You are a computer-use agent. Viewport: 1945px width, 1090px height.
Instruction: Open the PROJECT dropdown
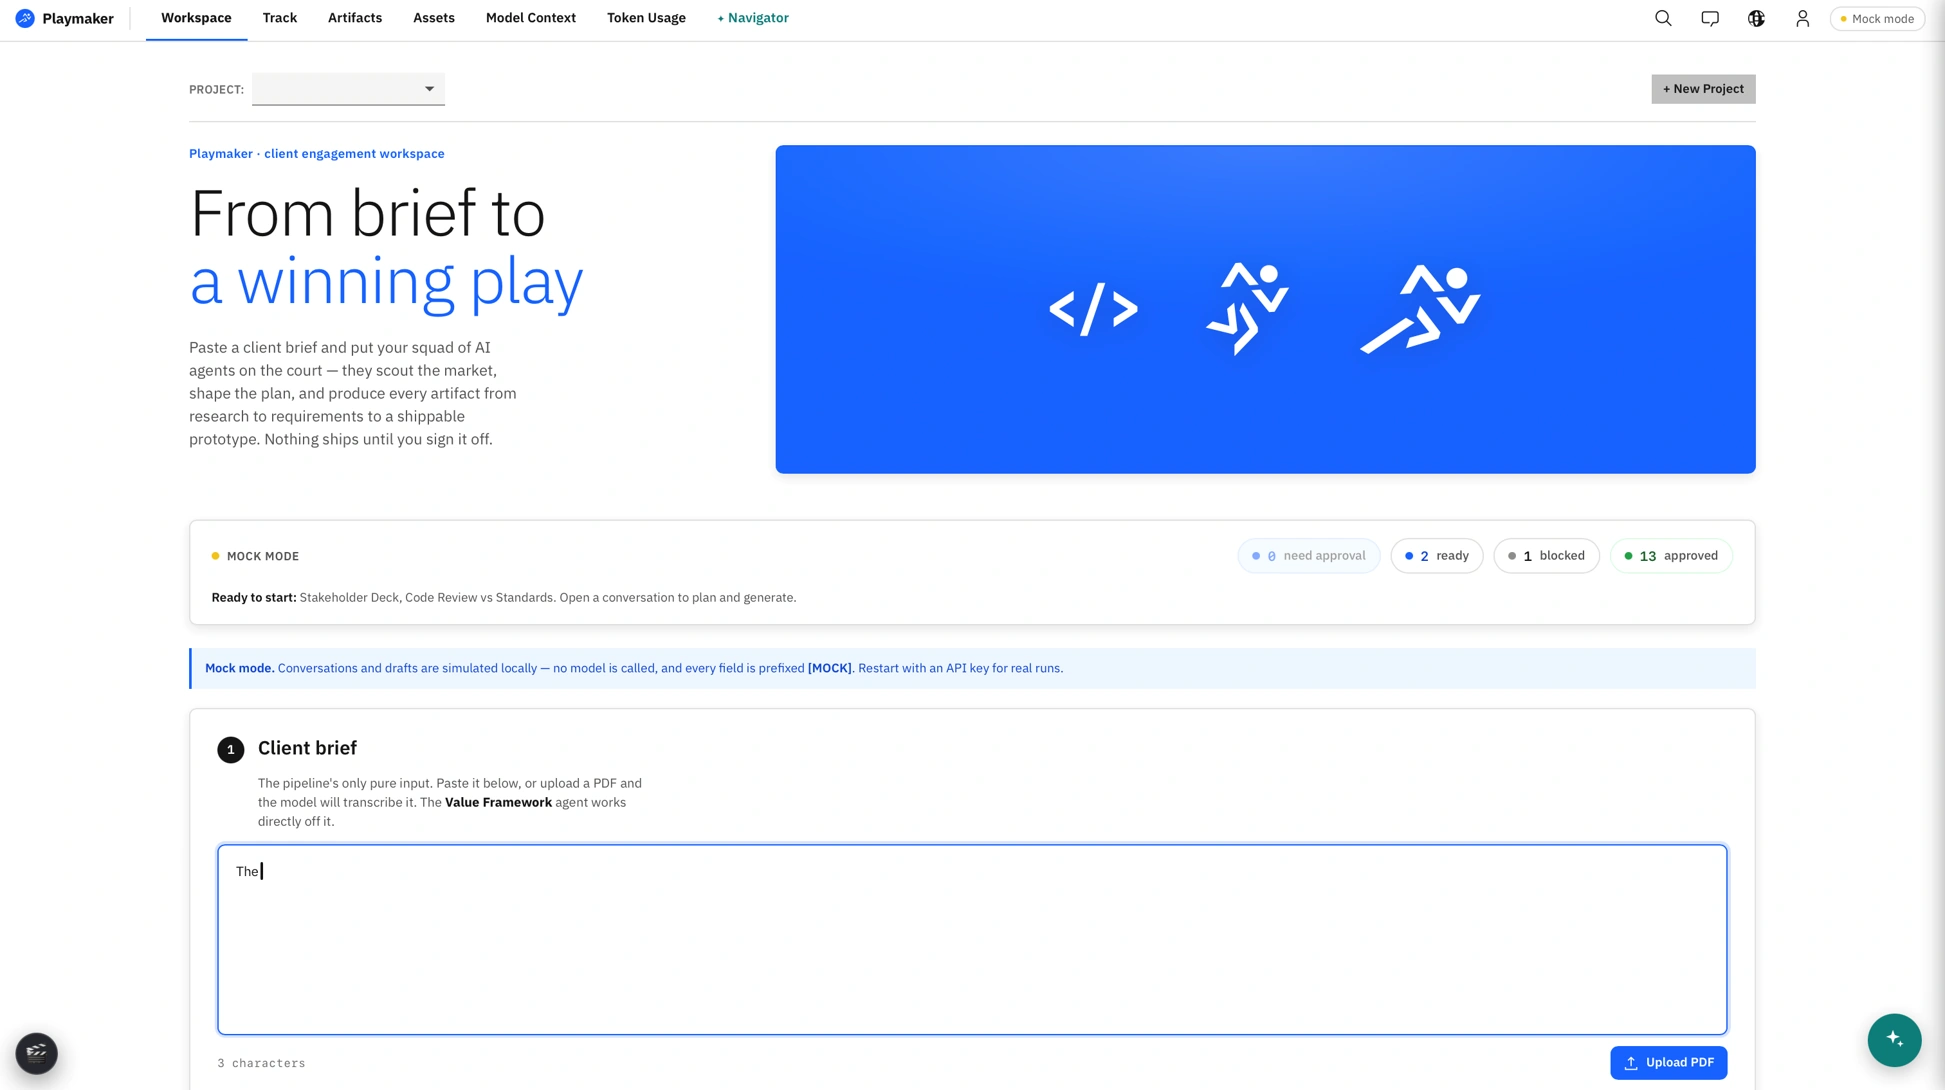pyautogui.click(x=348, y=89)
